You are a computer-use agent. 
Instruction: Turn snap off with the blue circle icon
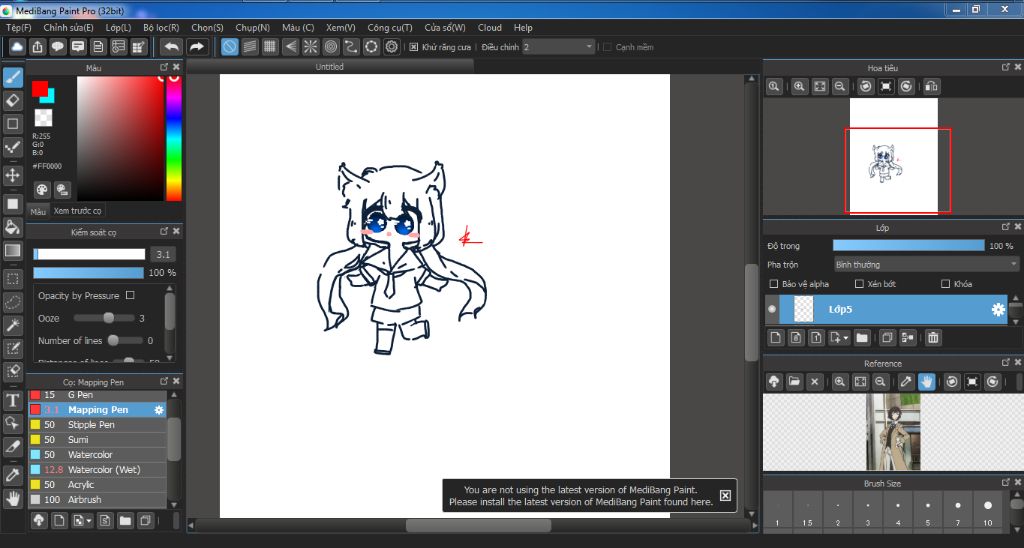229,46
